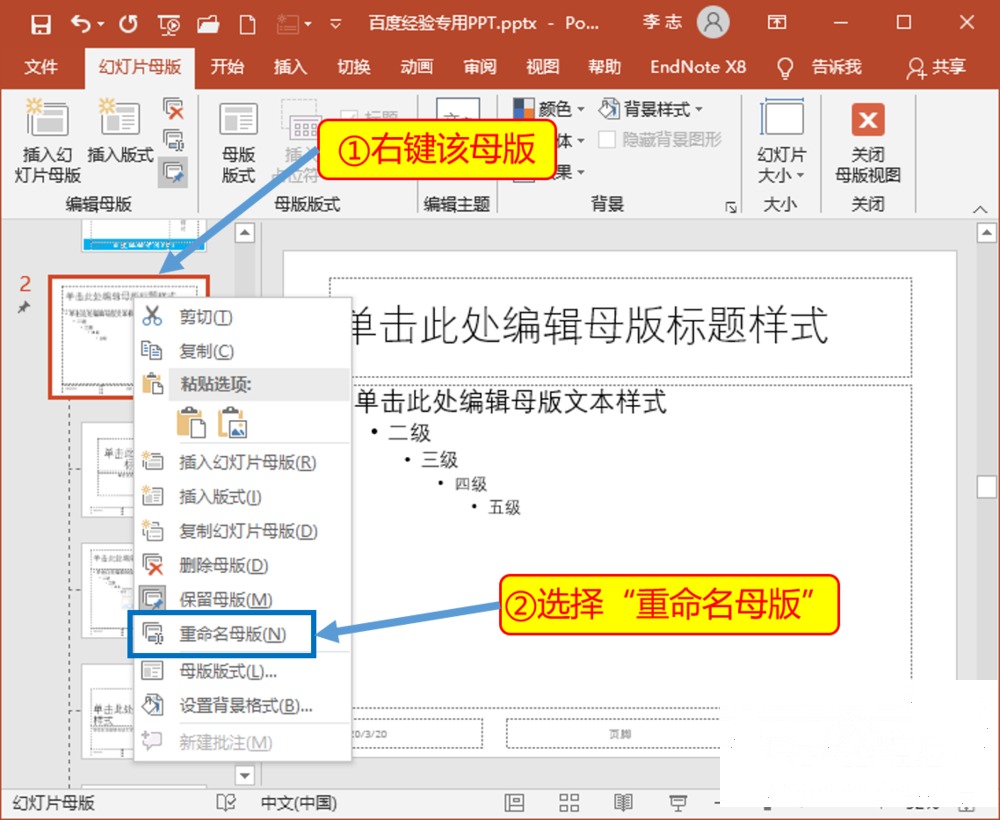Open the EndNote X8 tab
Screen dimensions: 1000x820
tap(698, 66)
